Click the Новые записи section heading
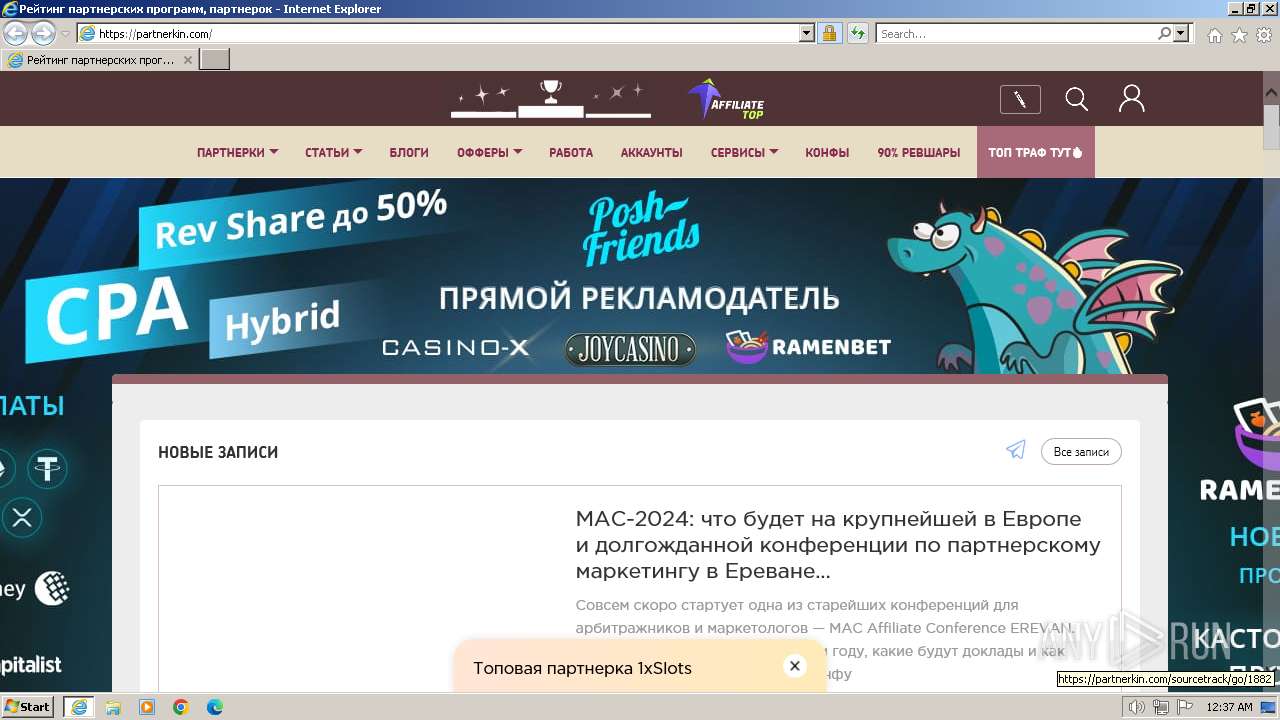Screen dimensions: 1280x720 click(x=218, y=452)
